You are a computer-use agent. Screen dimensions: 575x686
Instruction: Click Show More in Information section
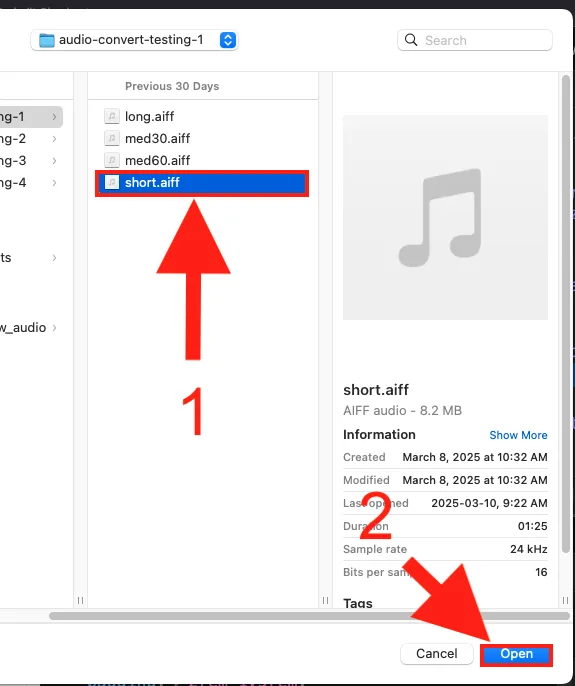coord(518,435)
